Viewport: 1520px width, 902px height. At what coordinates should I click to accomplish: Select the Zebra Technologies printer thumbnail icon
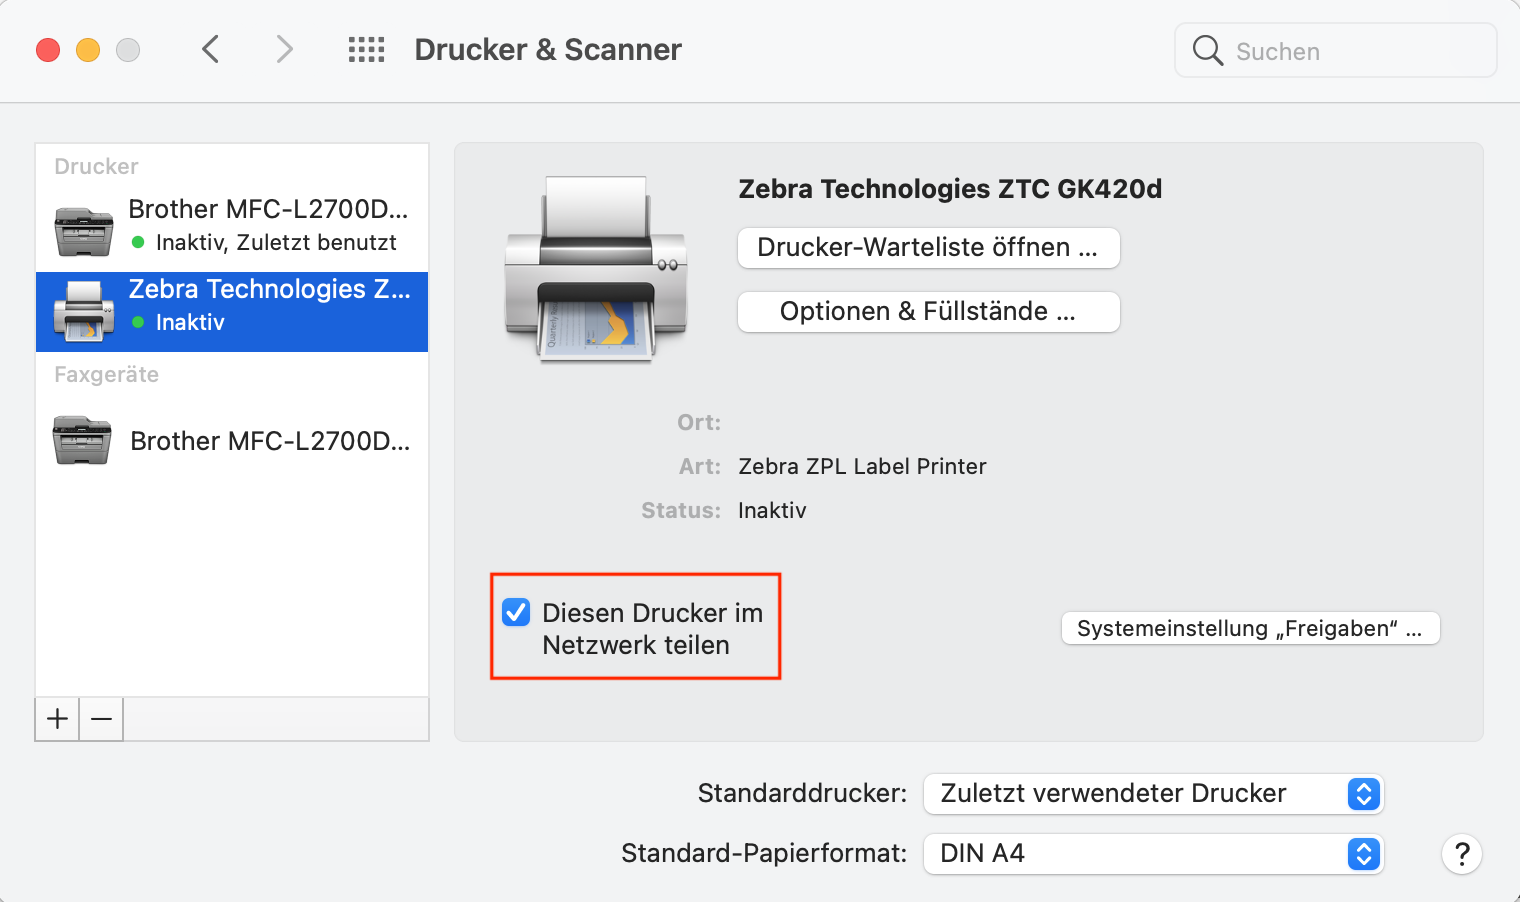(x=83, y=311)
